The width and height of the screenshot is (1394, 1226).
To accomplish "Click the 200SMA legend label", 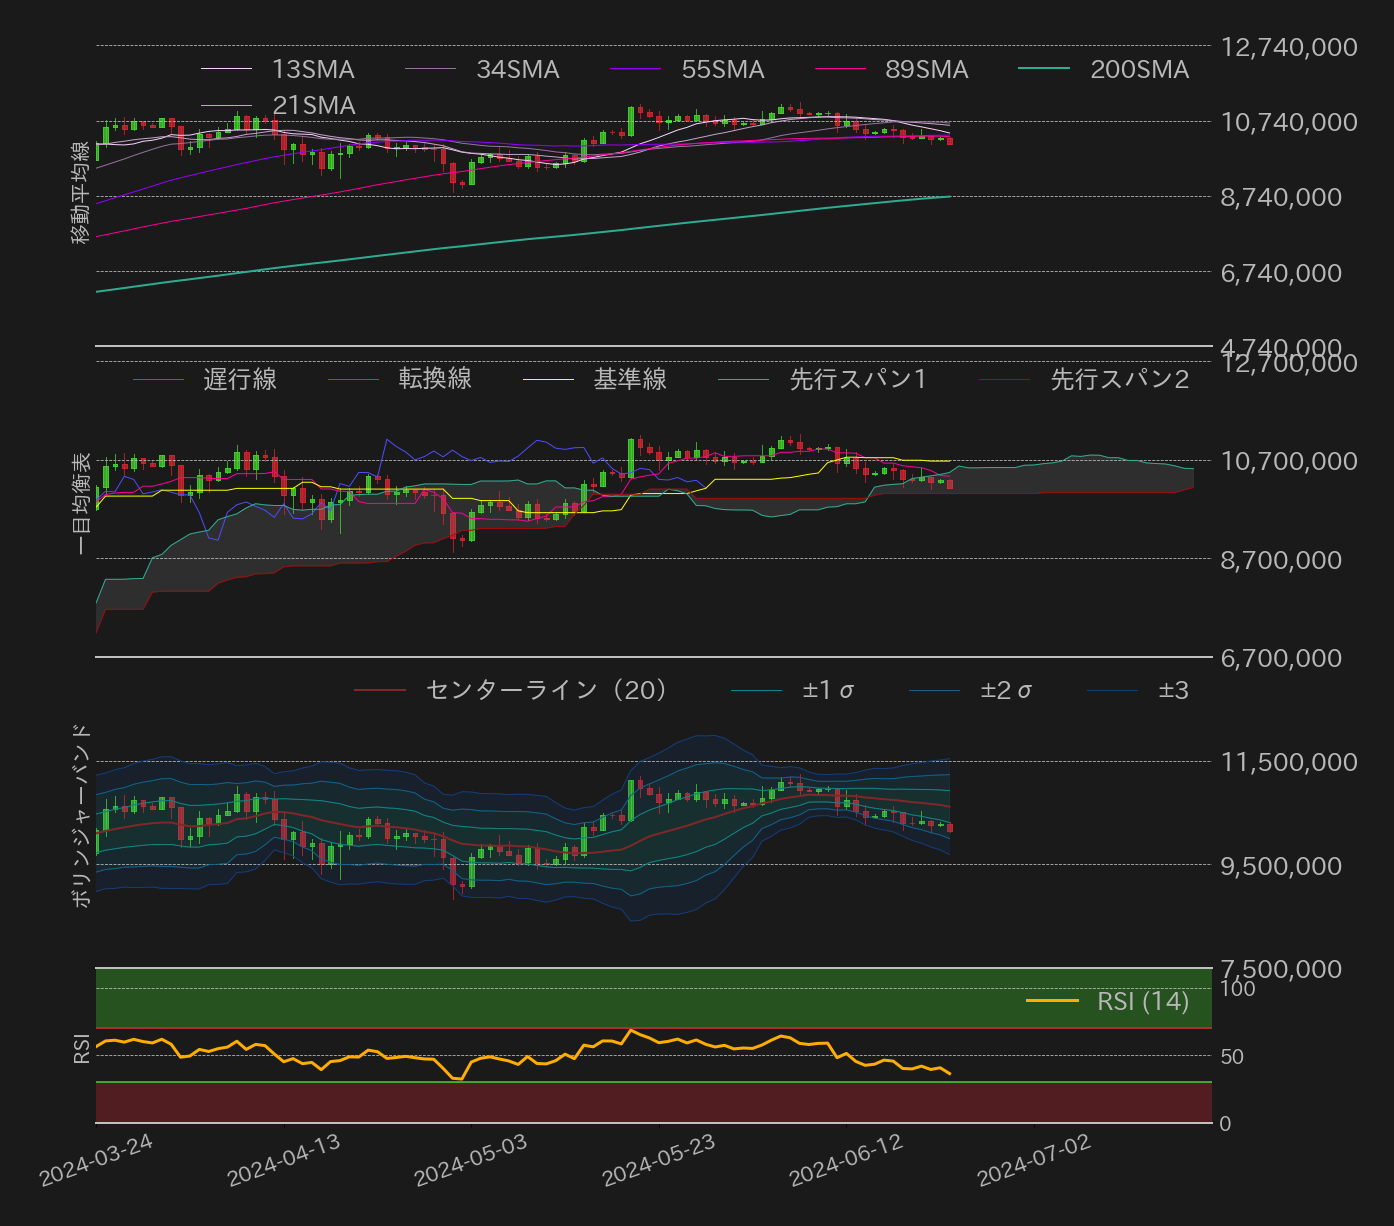I will tap(1140, 69).
